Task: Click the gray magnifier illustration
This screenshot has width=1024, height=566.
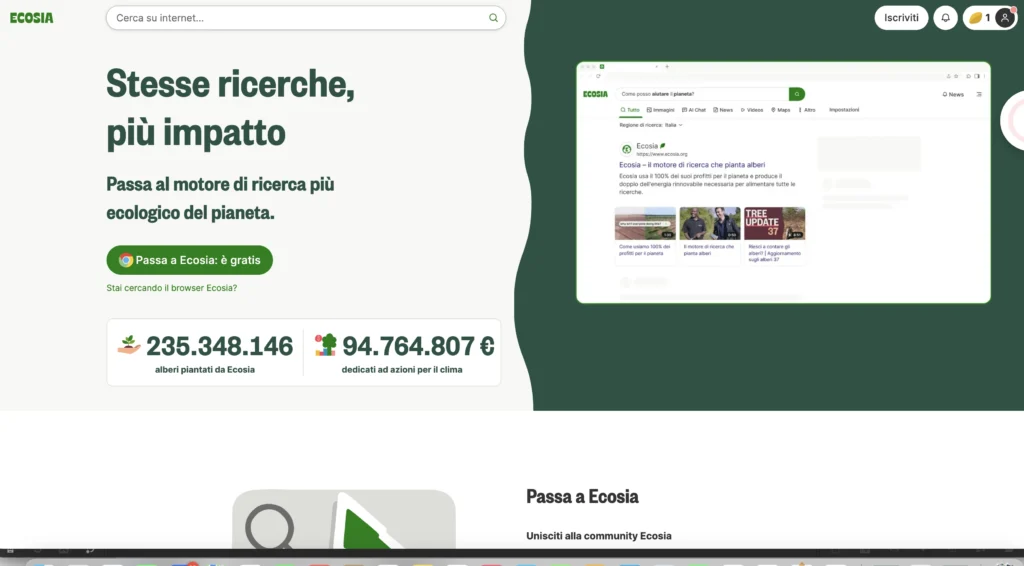Action: click(269, 527)
